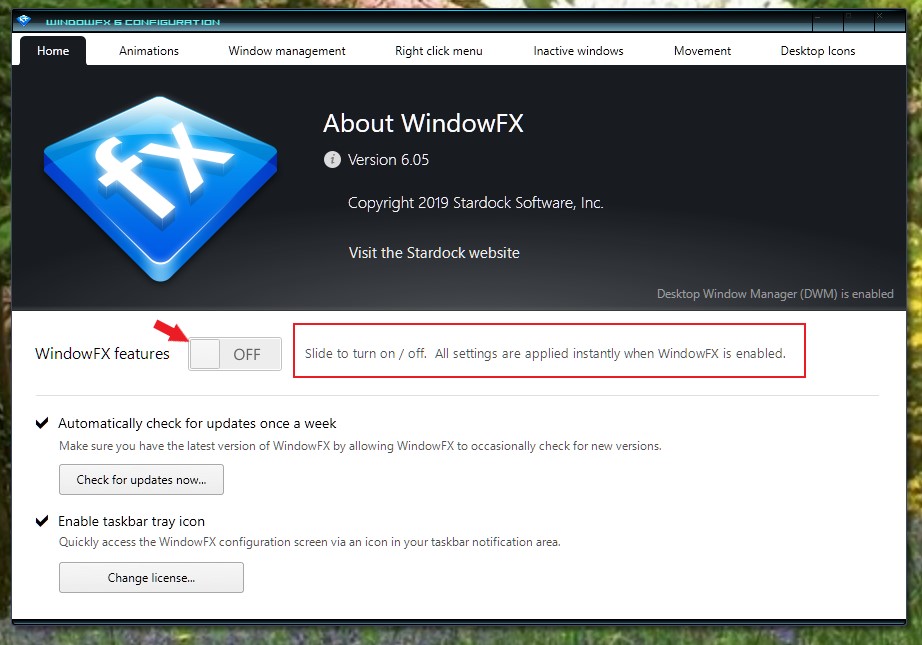Click the Slide to turn on/off description
This screenshot has width=922, height=645.
pos(545,353)
